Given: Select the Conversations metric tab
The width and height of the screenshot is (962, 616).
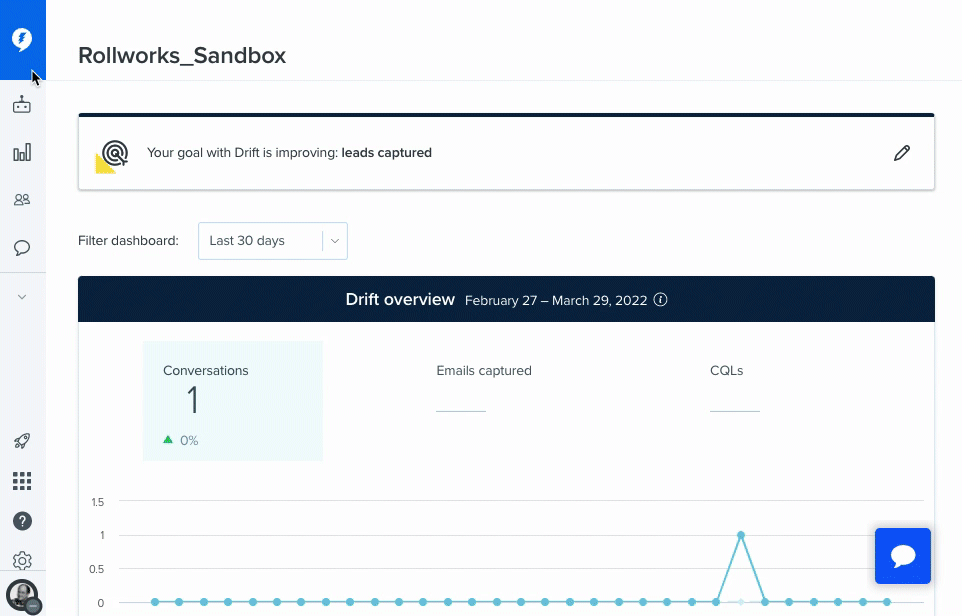Looking at the screenshot, I should coord(232,400).
